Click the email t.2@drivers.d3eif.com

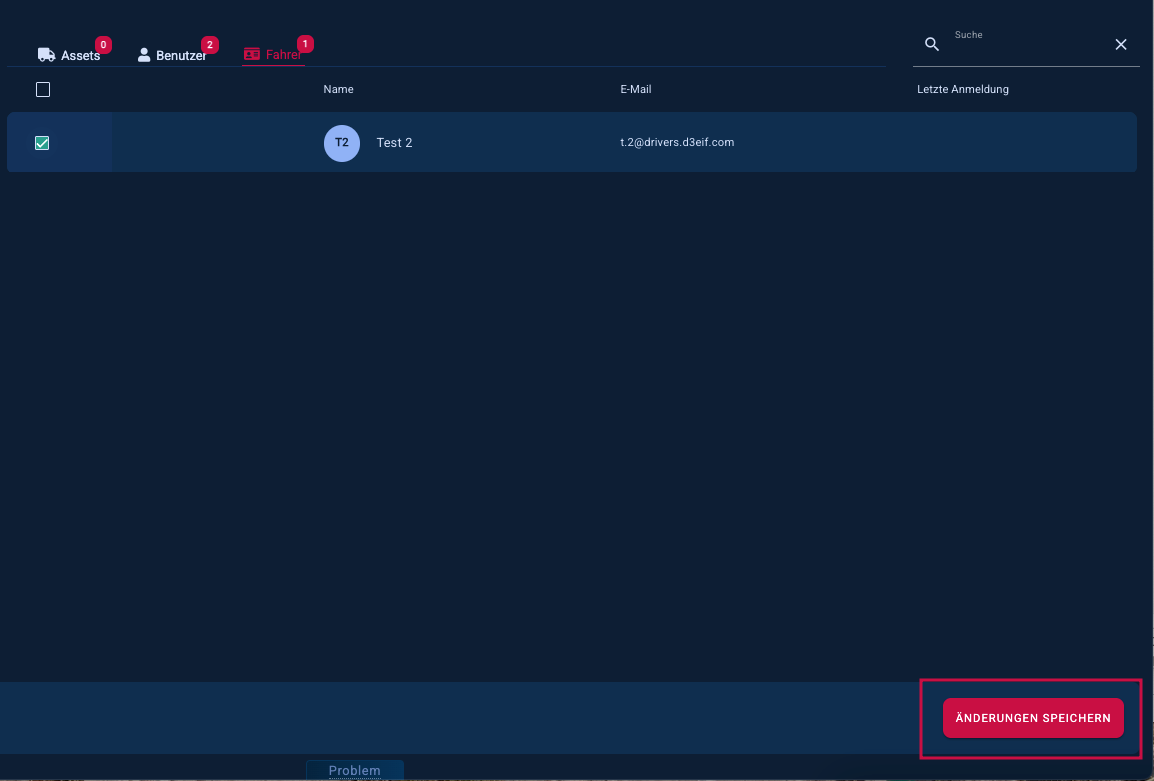coord(677,143)
